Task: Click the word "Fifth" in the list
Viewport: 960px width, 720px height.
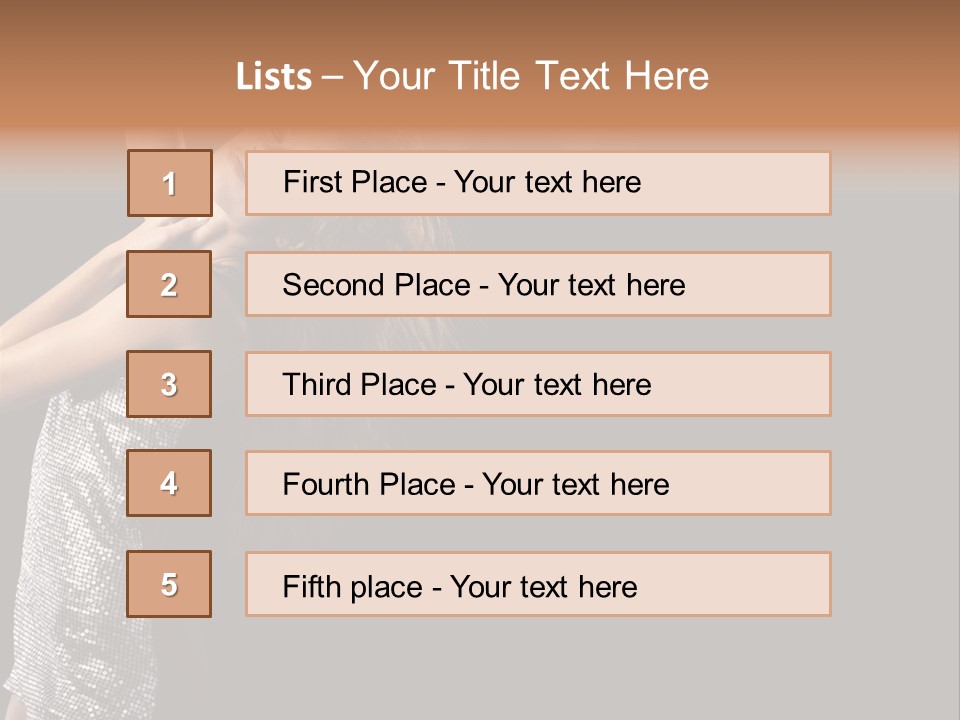Action: tap(311, 586)
